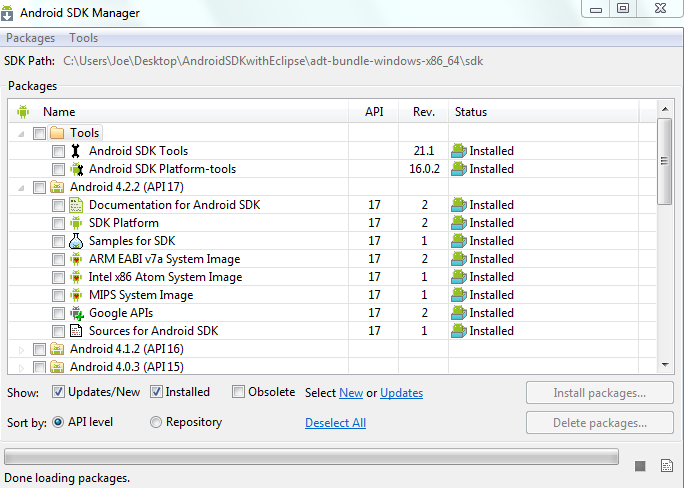Click the Deselect All link

click(x=335, y=423)
